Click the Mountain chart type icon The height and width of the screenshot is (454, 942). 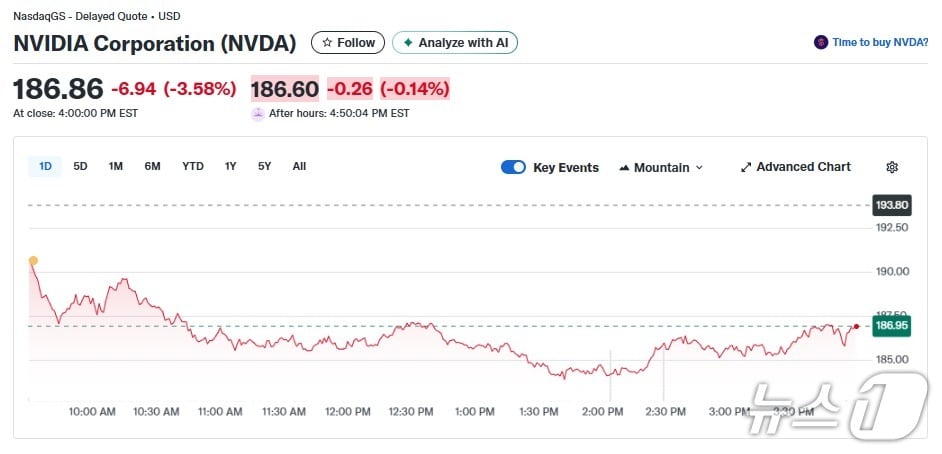(624, 167)
